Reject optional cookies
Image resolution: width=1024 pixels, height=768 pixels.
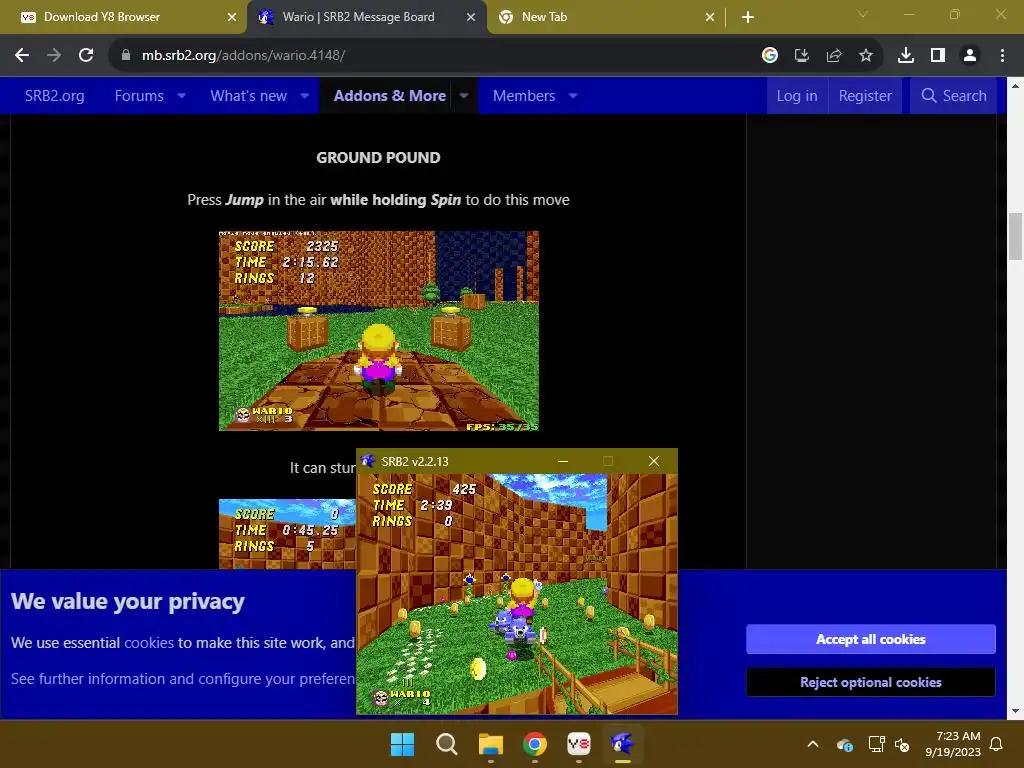[x=871, y=682]
